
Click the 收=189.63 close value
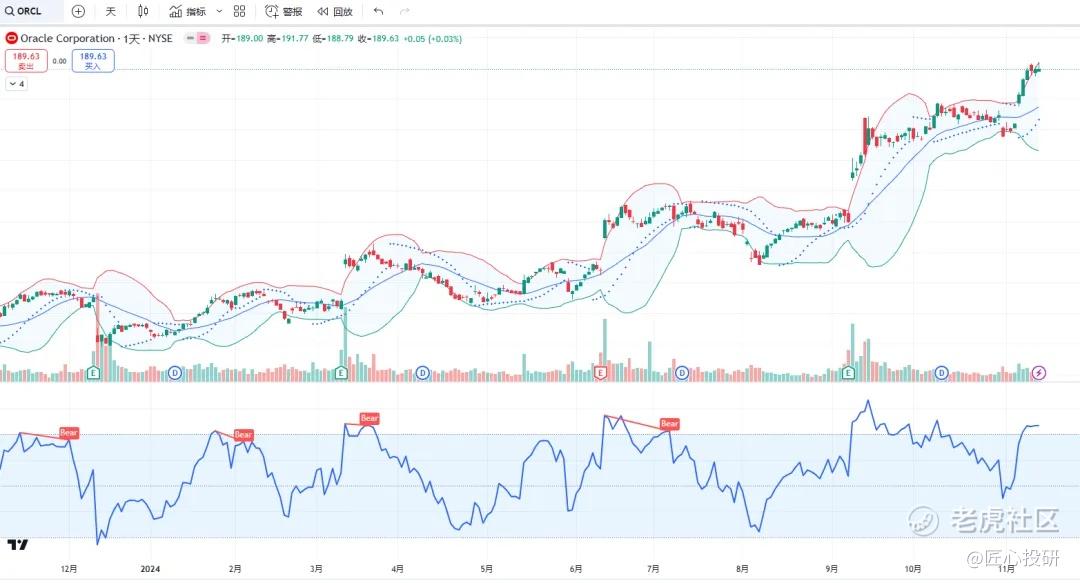(378, 39)
